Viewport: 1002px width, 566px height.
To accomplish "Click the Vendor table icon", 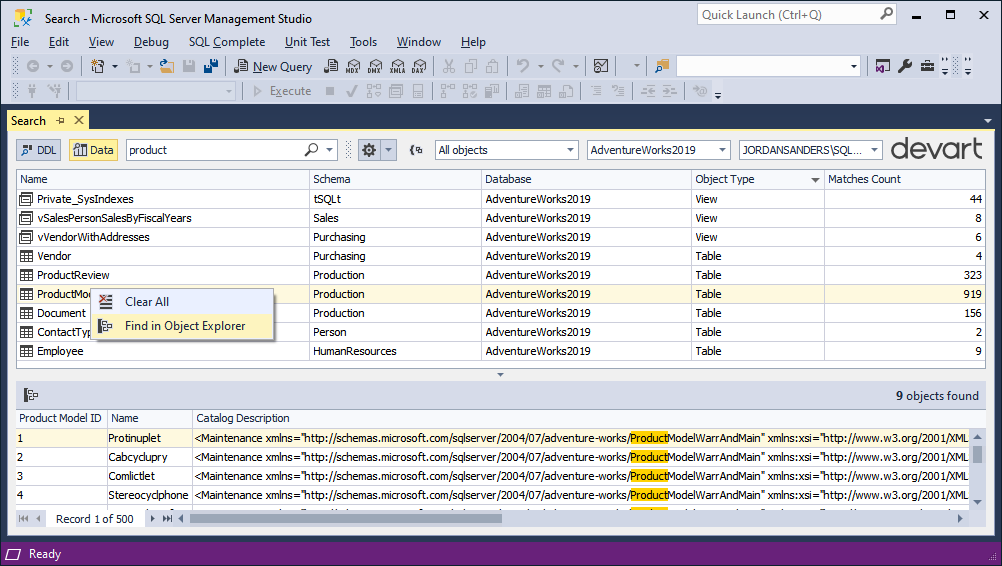I will pyautogui.click(x=26, y=256).
